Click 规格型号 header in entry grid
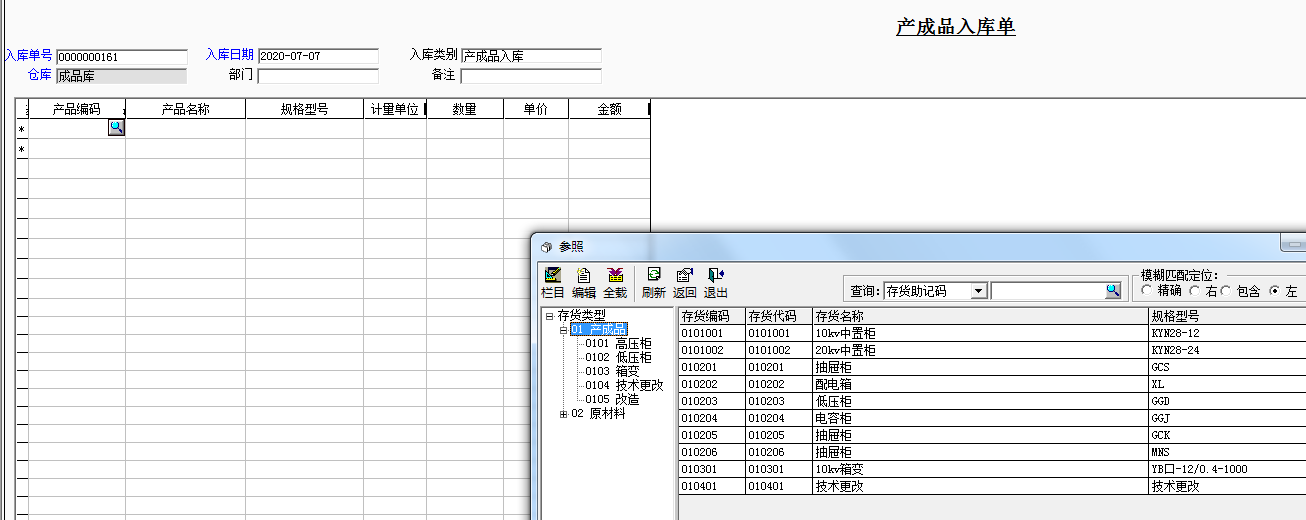The width and height of the screenshot is (1306, 520). click(304, 109)
